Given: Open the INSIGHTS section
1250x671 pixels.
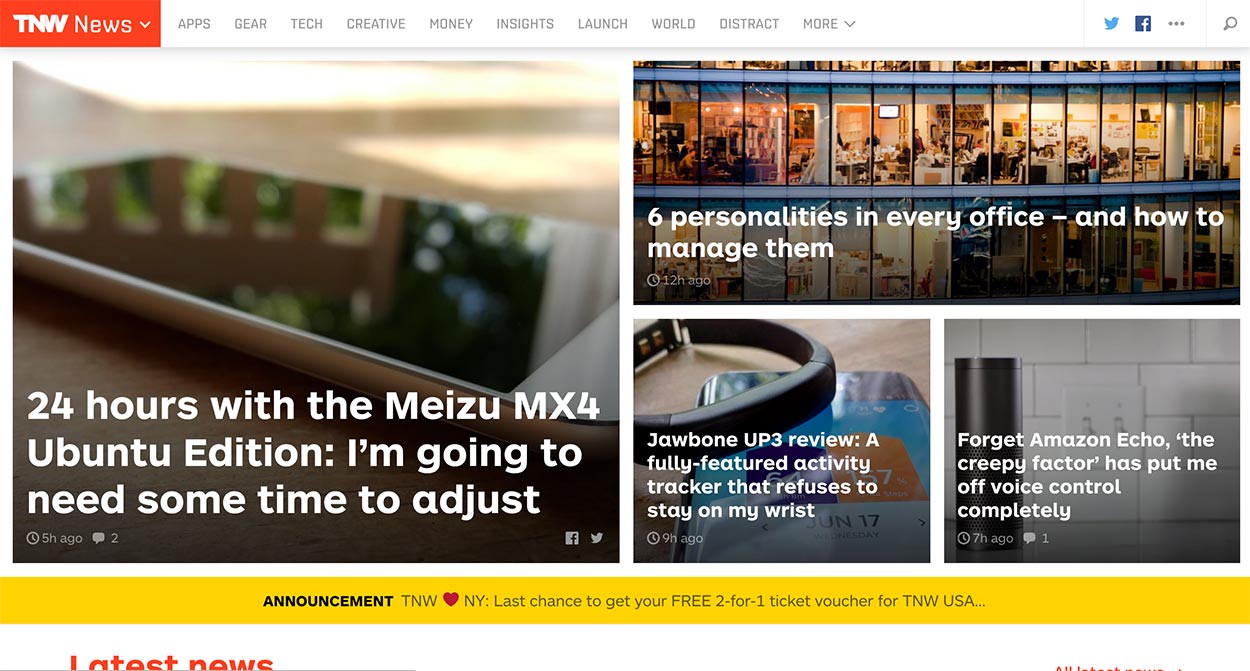Looking at the screenshot, I should tap(525, 24).
